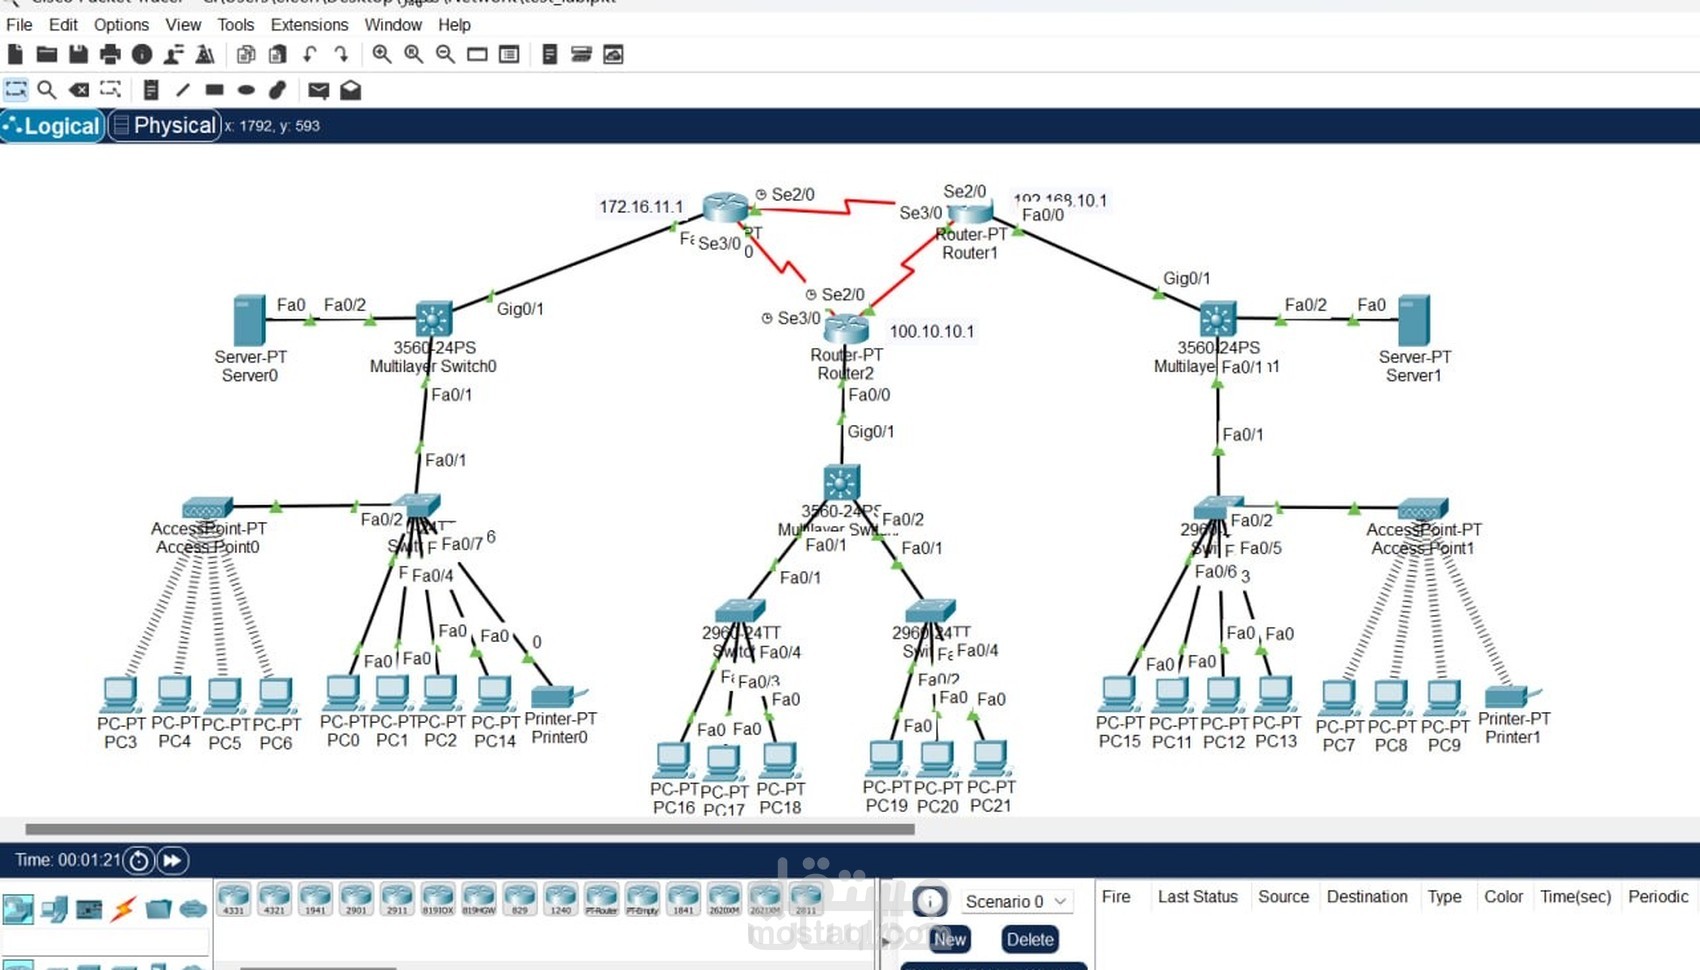Click the Zoom In toolbar icon
The image size is (1700, 970).
point(380,54)
